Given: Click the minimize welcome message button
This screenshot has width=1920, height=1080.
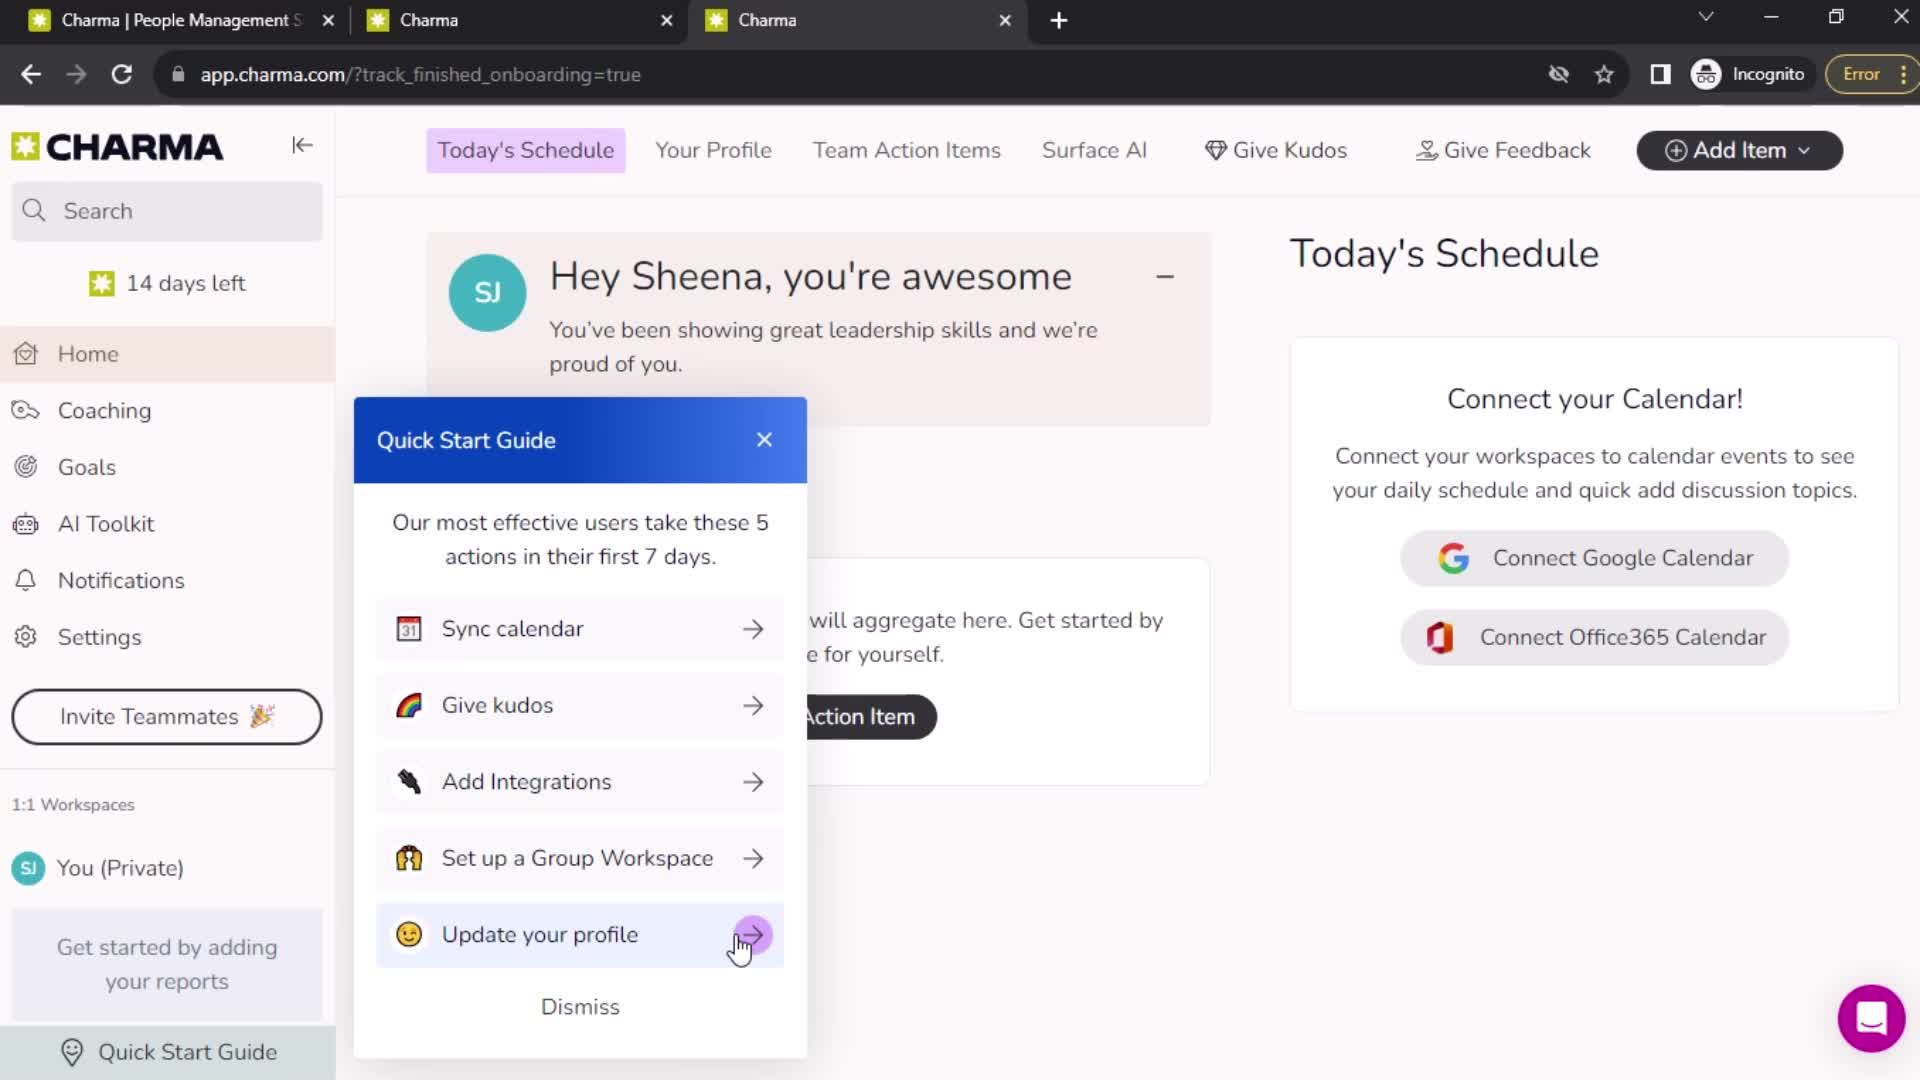Looking at the screenshot, I should tap(1168, 277).
